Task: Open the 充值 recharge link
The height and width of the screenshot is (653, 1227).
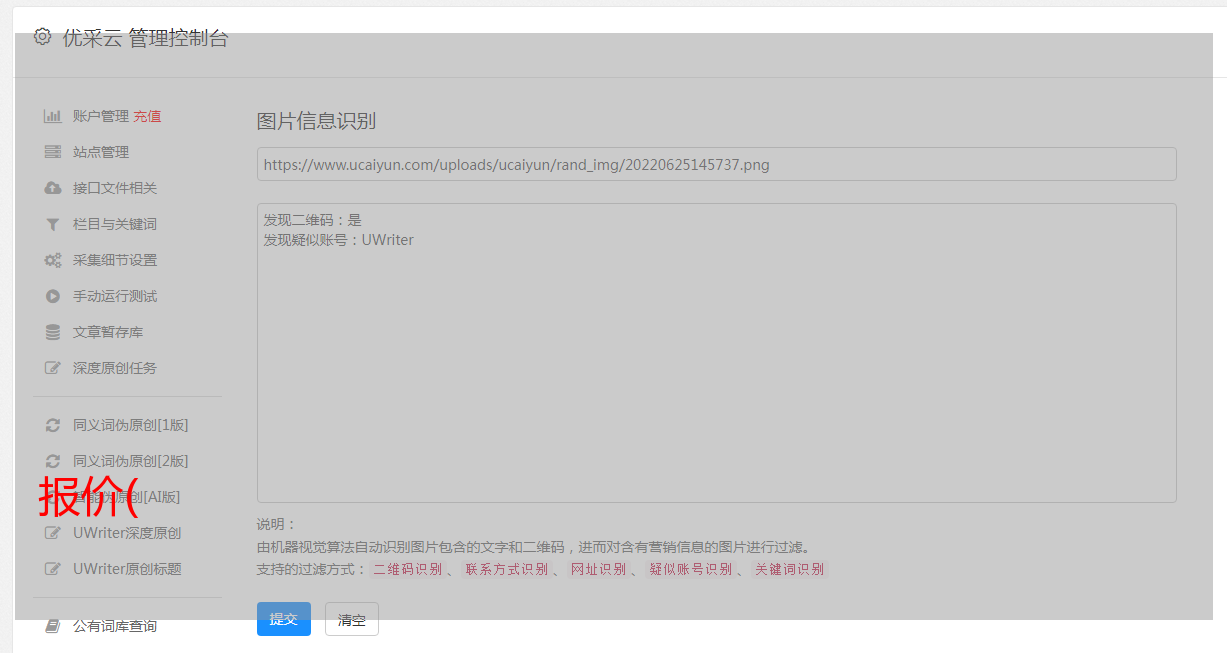Action: click(x=147, y=116)
